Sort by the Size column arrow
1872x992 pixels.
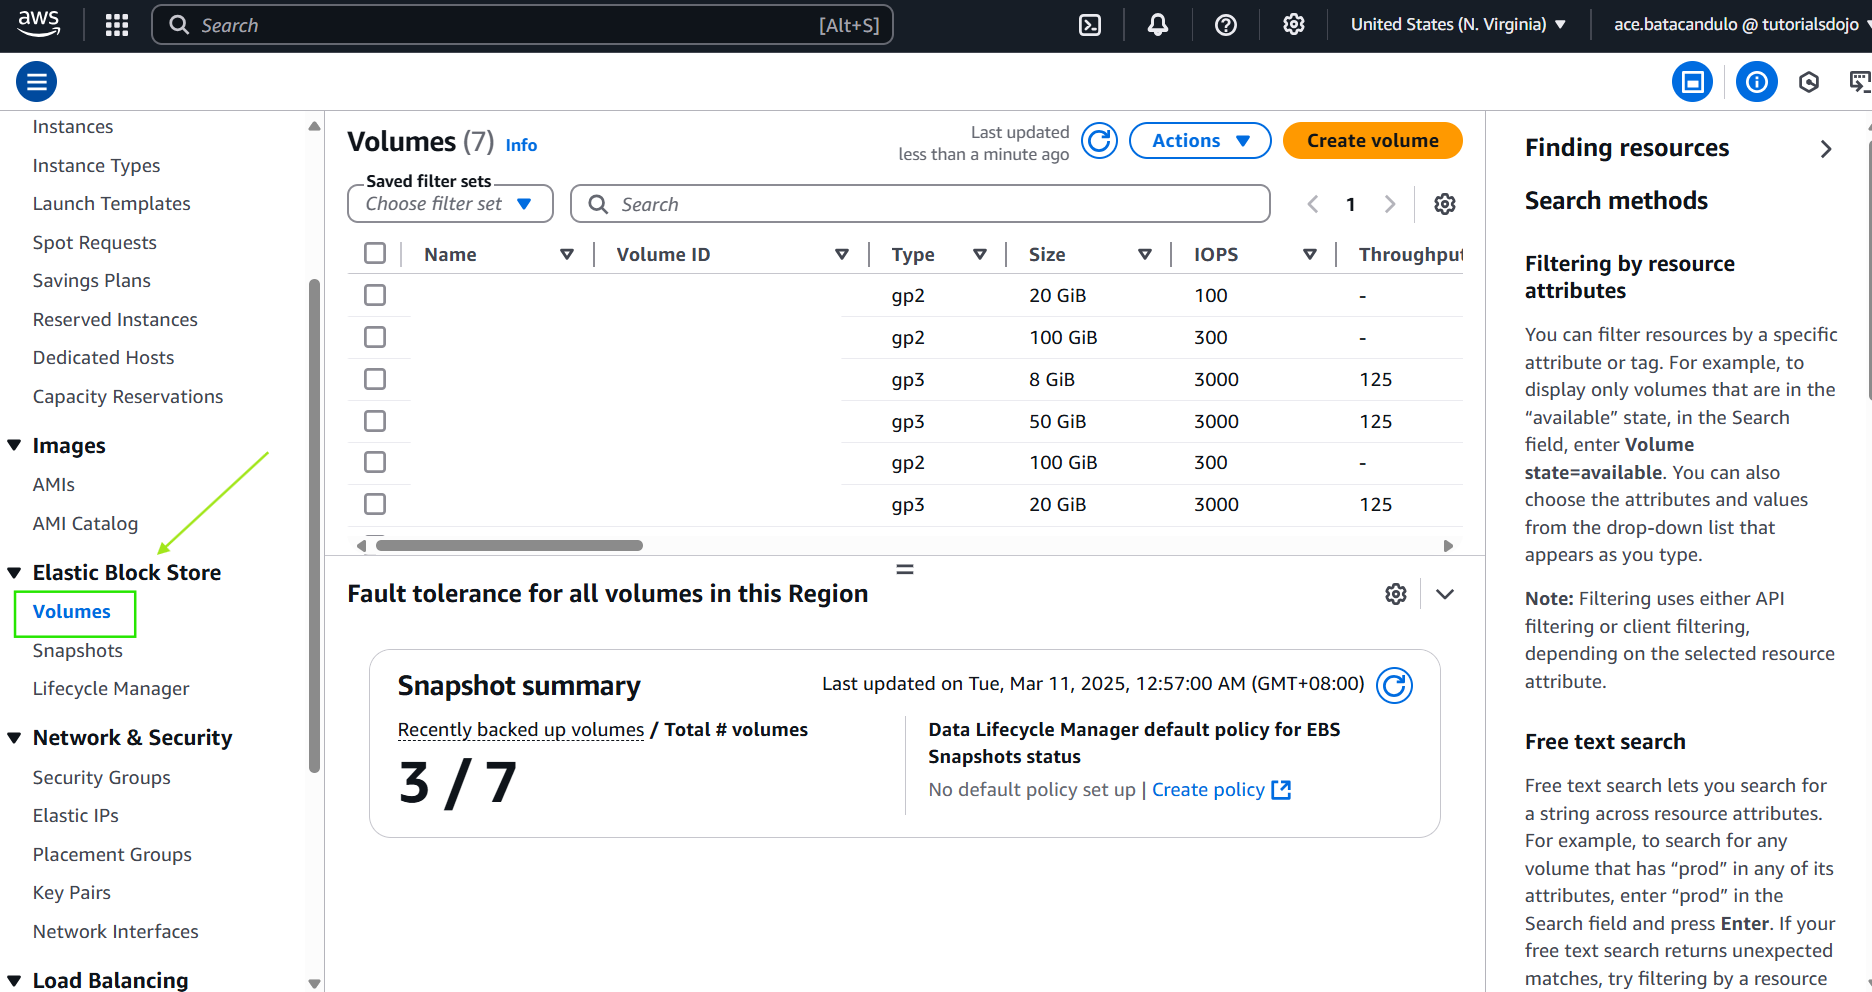click(x=1145, y=255)
